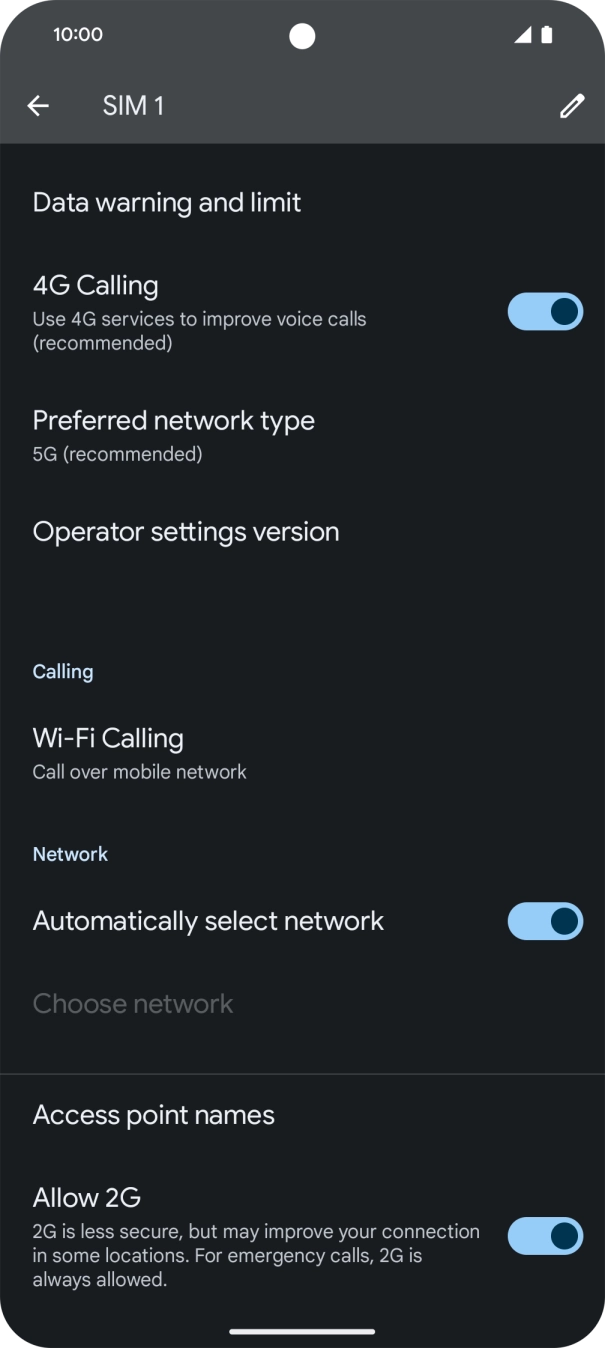Tap the Network section header

tap(70, 854)
